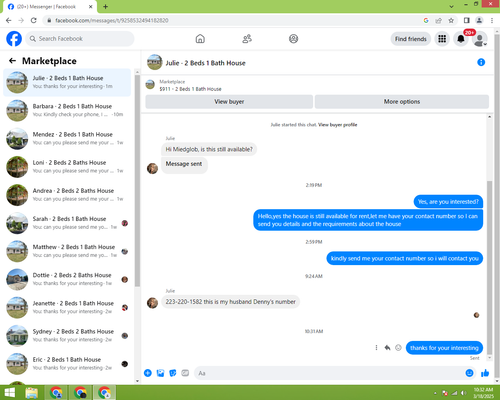500x400 pixels.
Task: Open Jeanette - 2 Beds 1 Bath House chat
Action: pyautogui.click(x=67, y=307)
